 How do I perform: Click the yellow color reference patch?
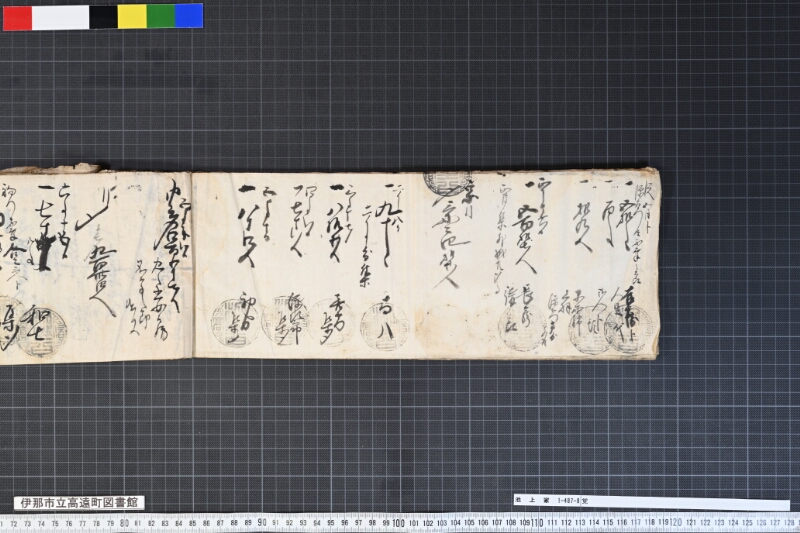click(132, 17)
